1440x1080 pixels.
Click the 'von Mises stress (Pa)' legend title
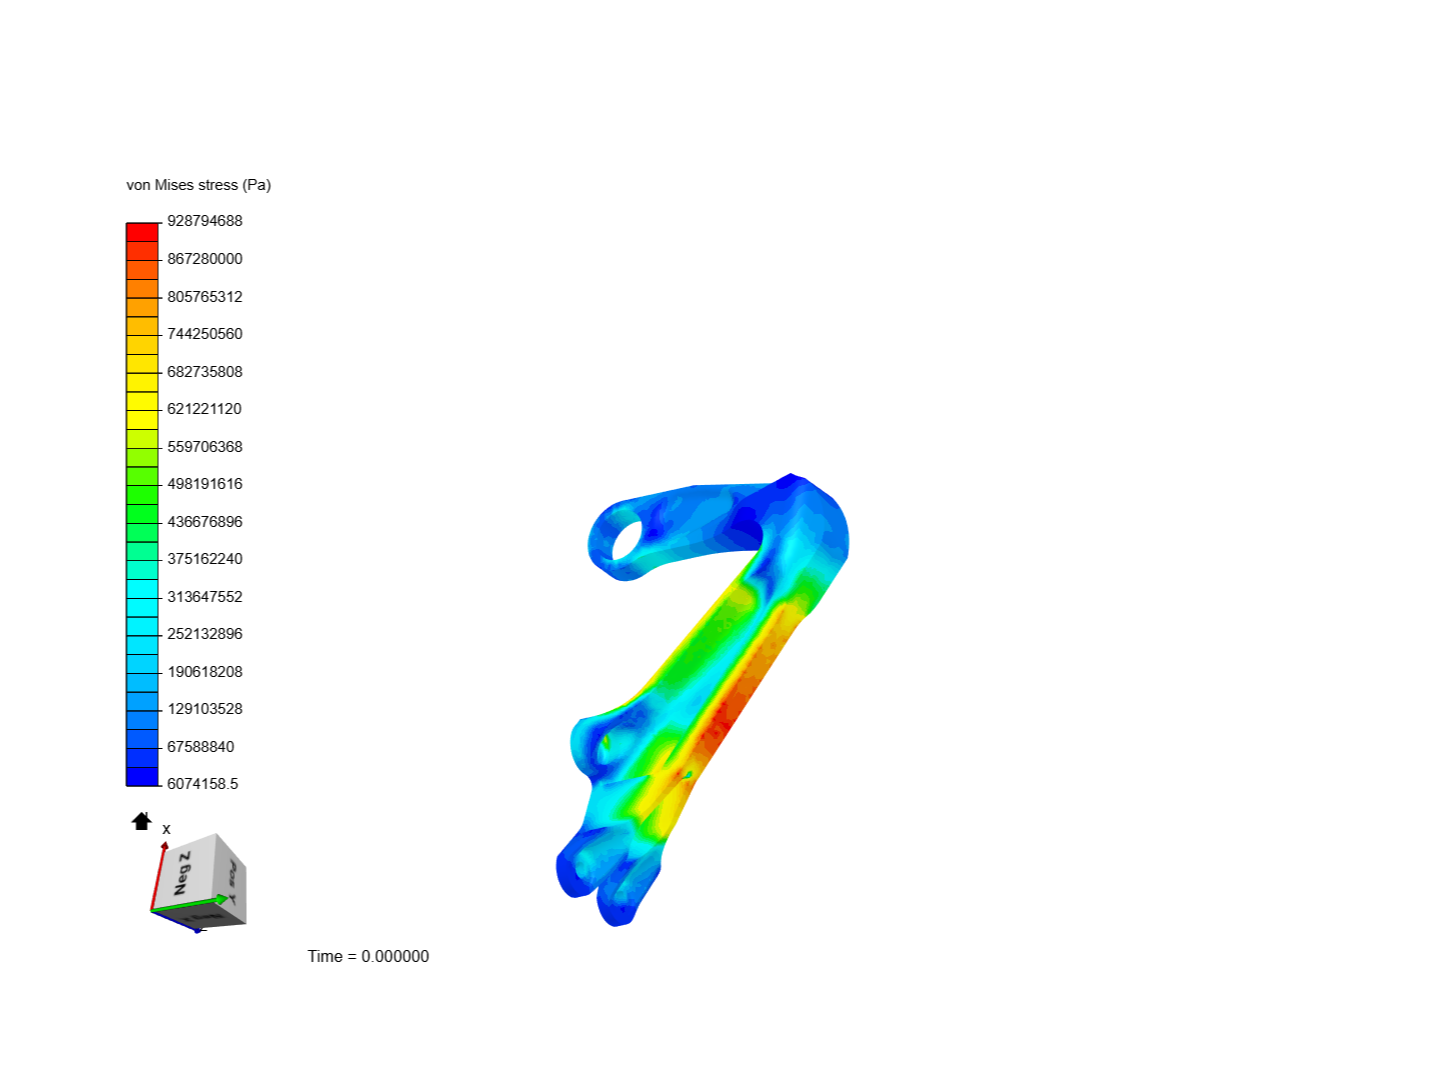coord(198,185)
